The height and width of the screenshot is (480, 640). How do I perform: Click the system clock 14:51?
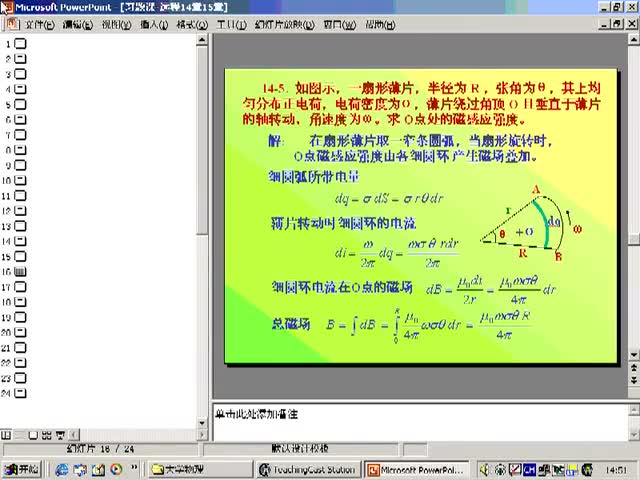(616, 471)
